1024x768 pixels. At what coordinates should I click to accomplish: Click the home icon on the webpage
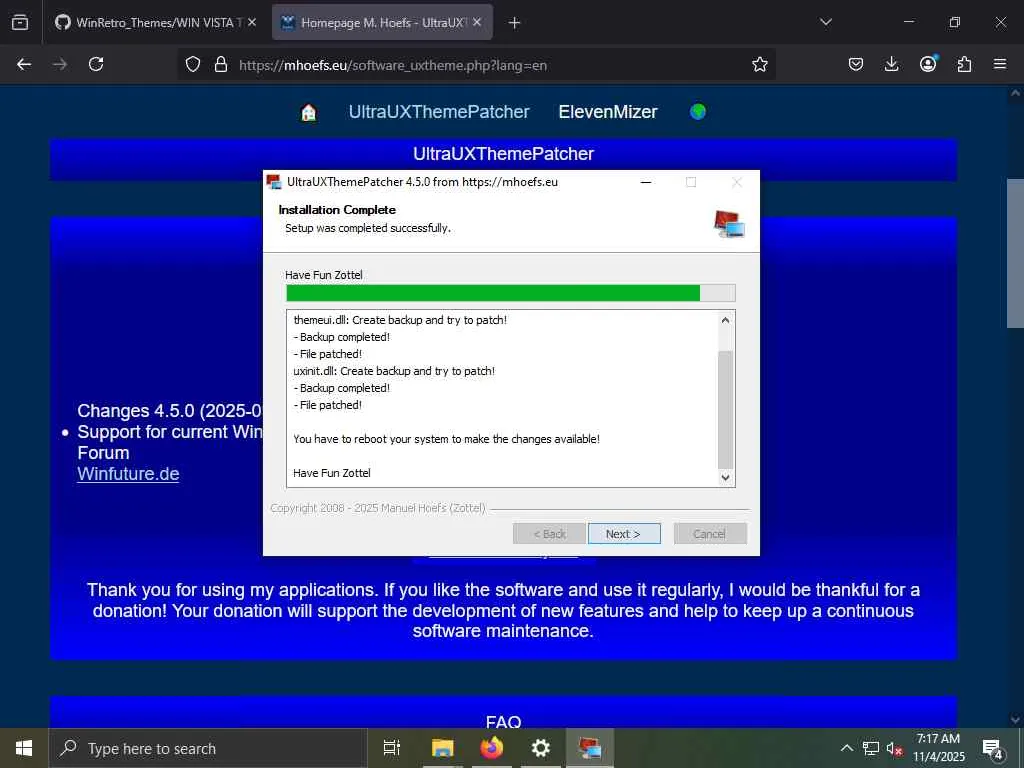click(x=308, y=112)
